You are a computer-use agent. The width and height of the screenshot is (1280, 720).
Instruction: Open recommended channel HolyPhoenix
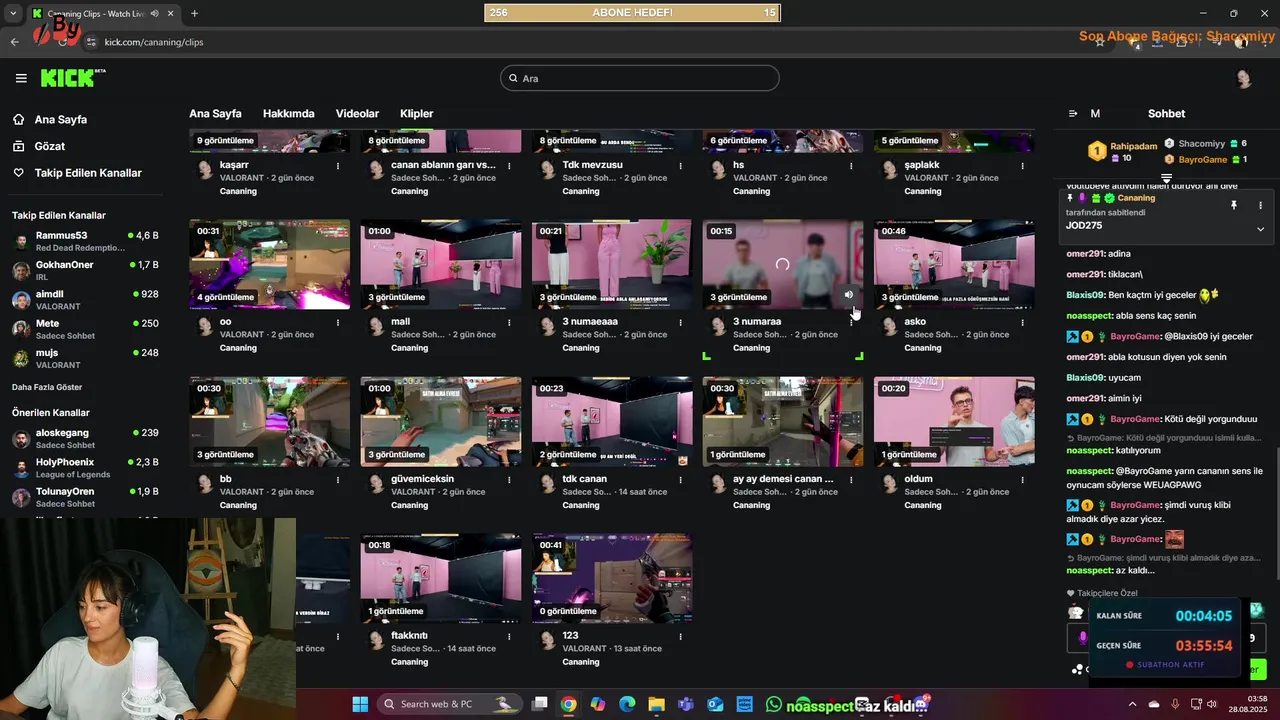[85, 468]
